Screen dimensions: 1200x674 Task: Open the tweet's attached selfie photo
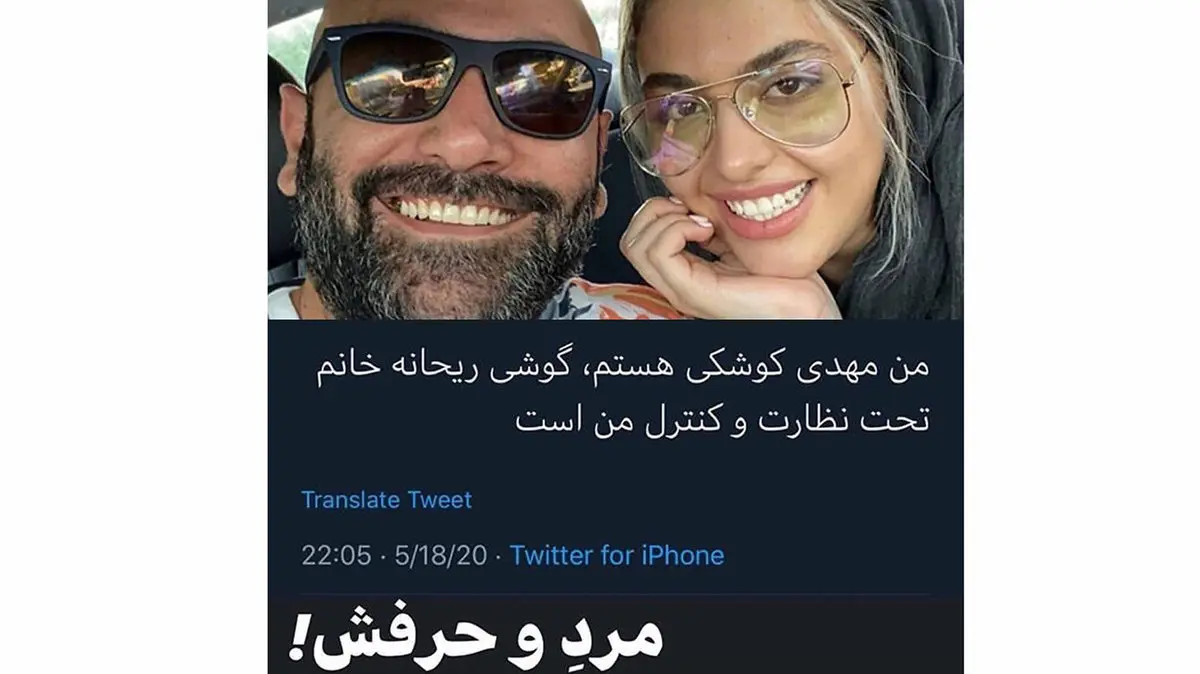pos(615,160)
